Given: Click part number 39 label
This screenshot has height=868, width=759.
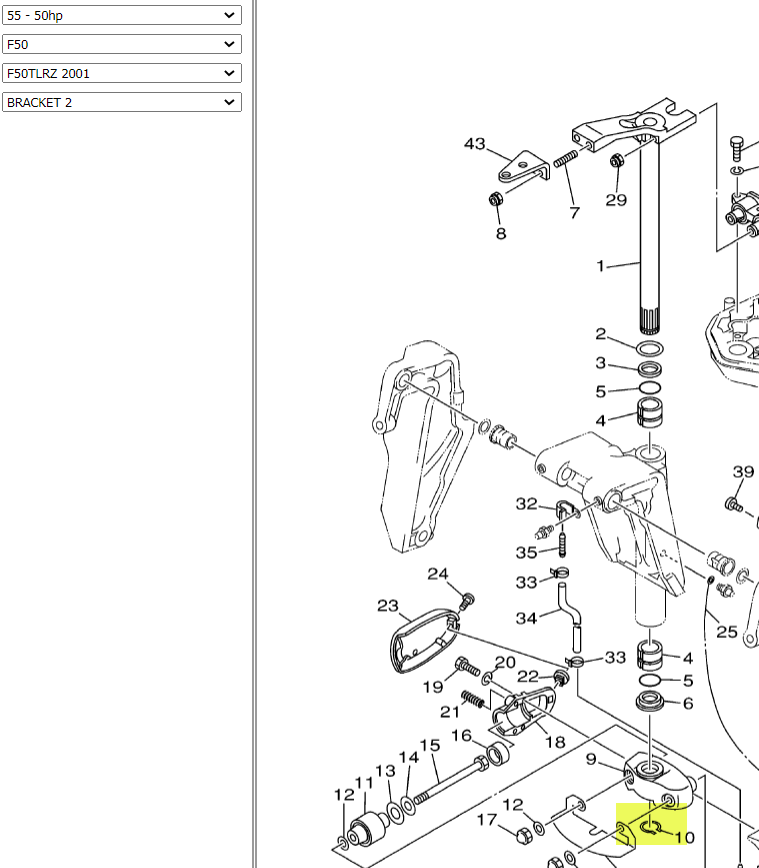Looking at the screenshot, I should coord(743,472).
